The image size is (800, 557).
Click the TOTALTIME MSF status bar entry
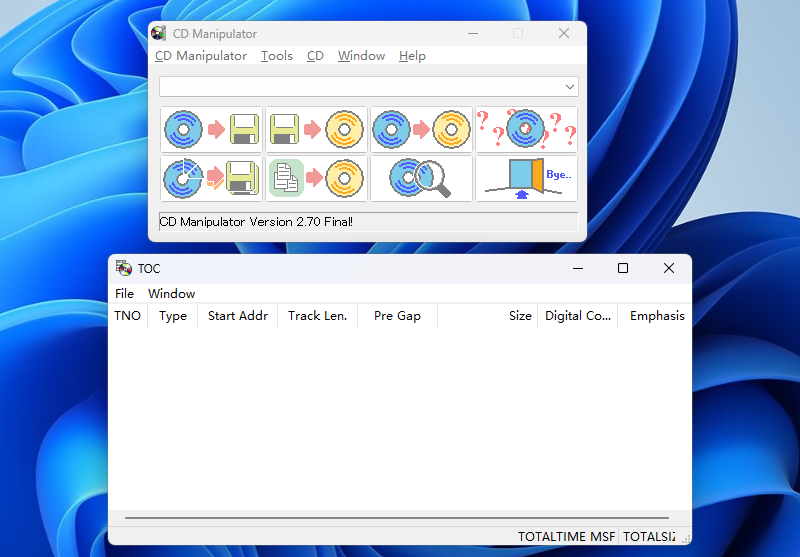[566, 537]
